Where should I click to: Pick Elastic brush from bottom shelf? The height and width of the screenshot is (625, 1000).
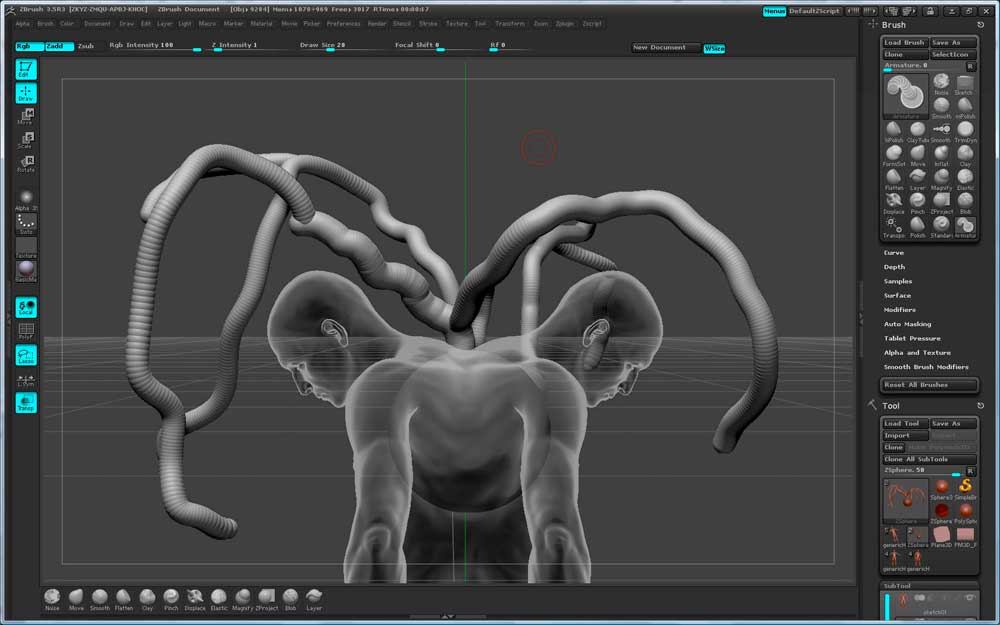point(219,599)
